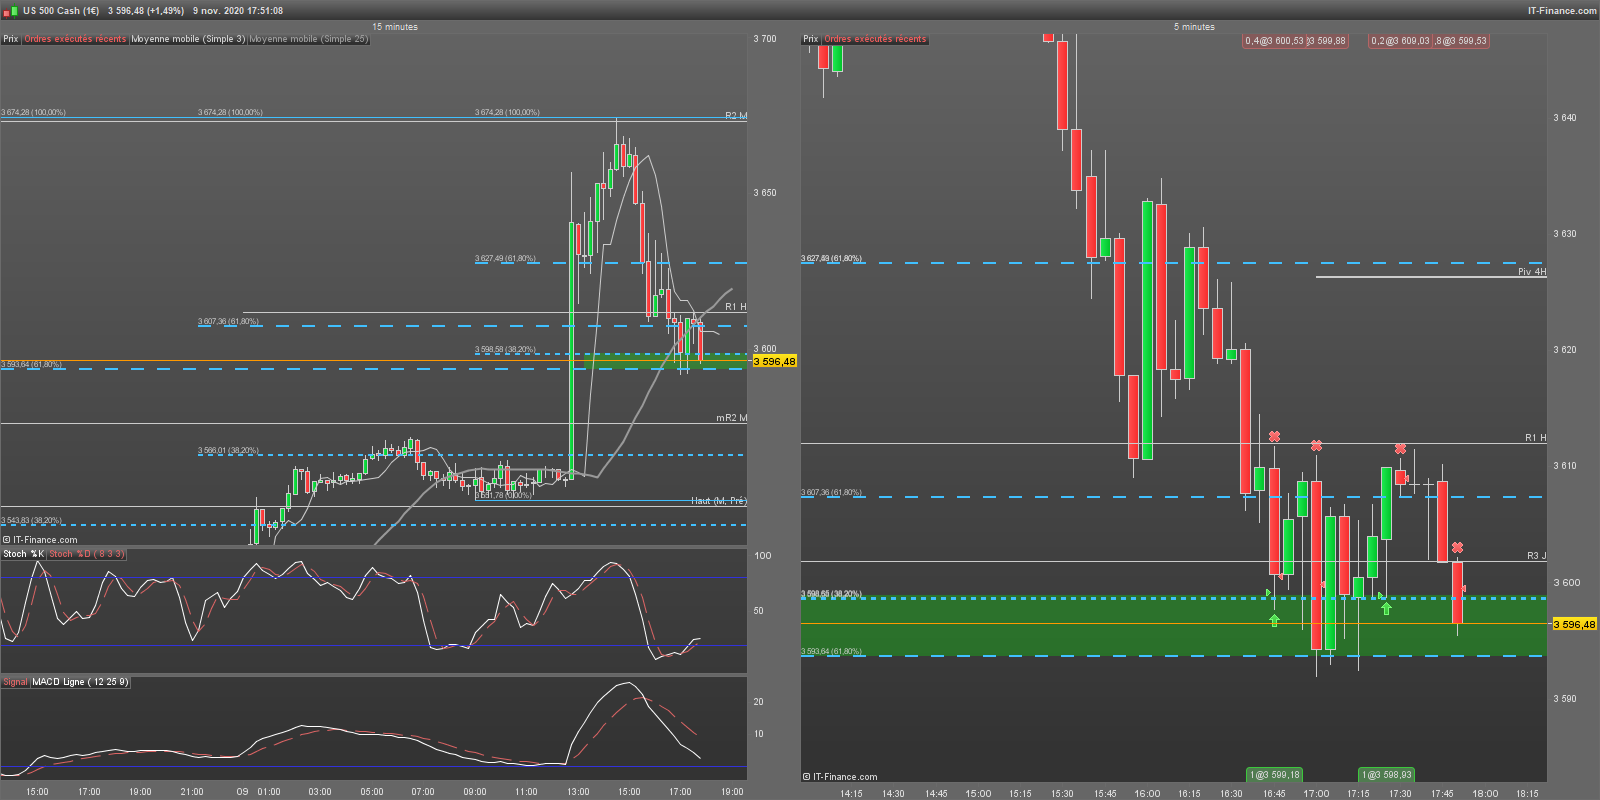Click the red X marker above the 17:30 candle
This screenshot has width=1600, height=800.
1401,449
